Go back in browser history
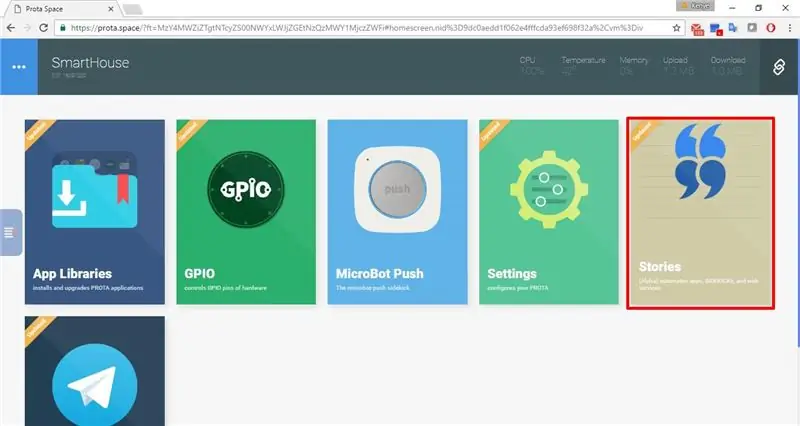Viewport: 800px width, 426px height. [x=11, y=28]
